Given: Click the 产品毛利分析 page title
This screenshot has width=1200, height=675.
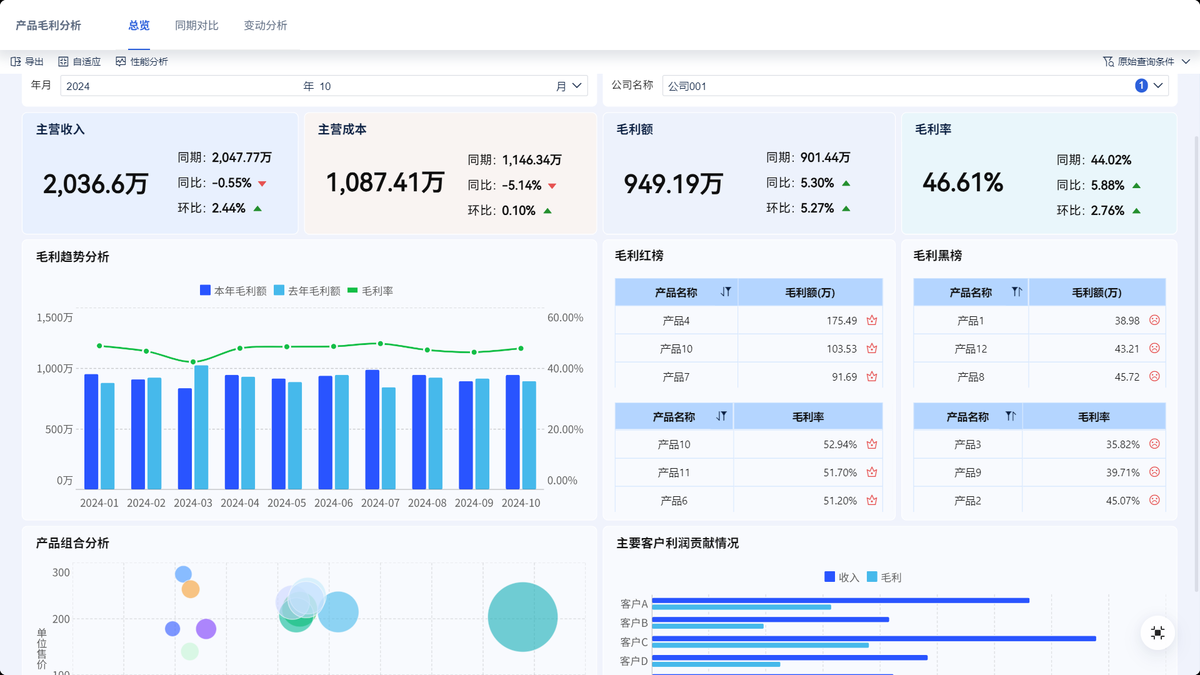Looking at the screenshot, I should pos(49,25).
